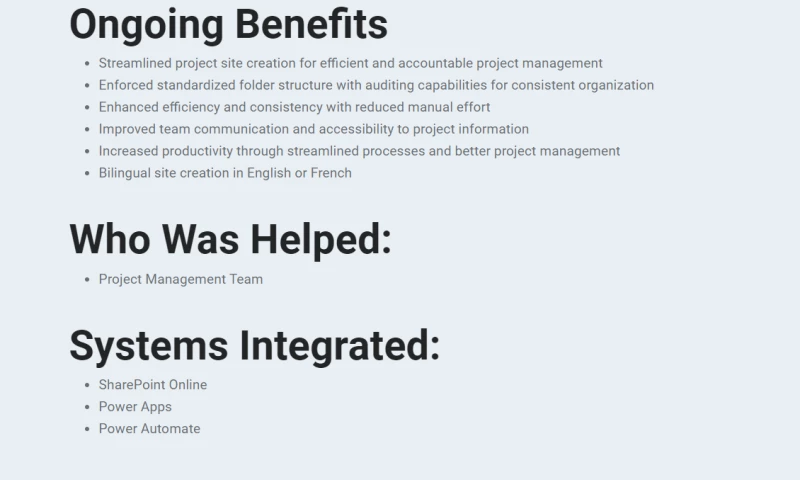Select the "Improved team communication" list item
Viewport: 800px width, 480px height.
[x=313, y=129]
